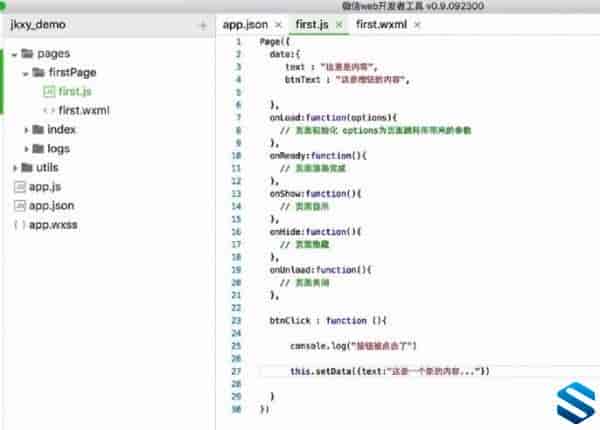Place cursor on the this.setData code line
This screenshot has height=430, width=600.
click(x=390, y=371)
